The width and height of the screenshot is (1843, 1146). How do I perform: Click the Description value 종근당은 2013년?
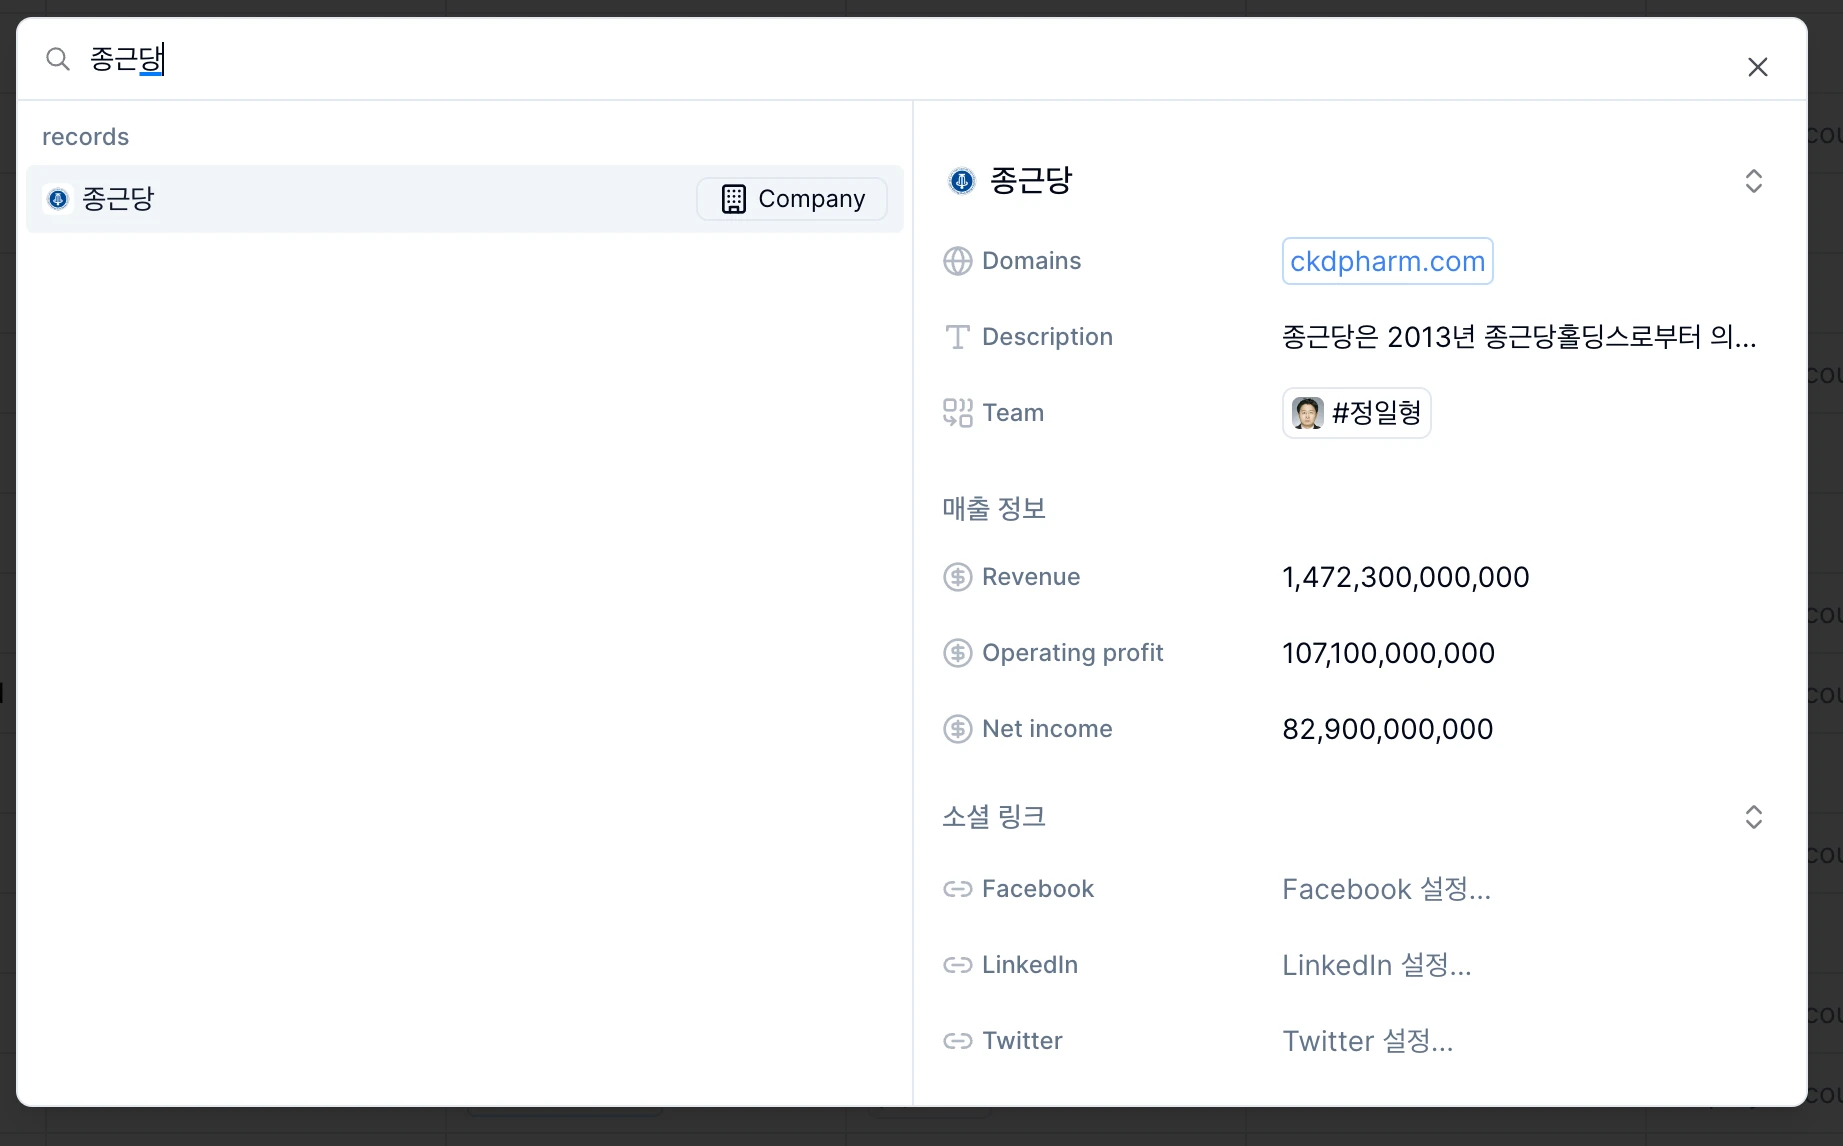coord(1518,337)
